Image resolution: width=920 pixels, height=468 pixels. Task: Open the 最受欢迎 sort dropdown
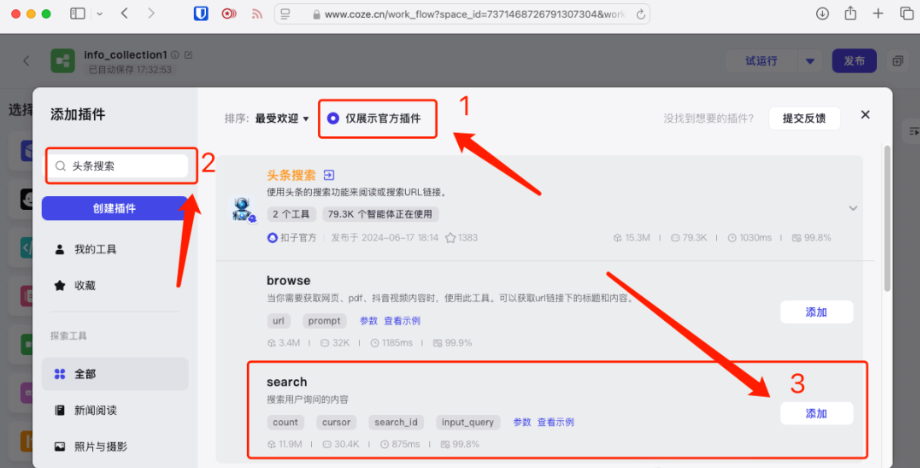tap(282, 118)
